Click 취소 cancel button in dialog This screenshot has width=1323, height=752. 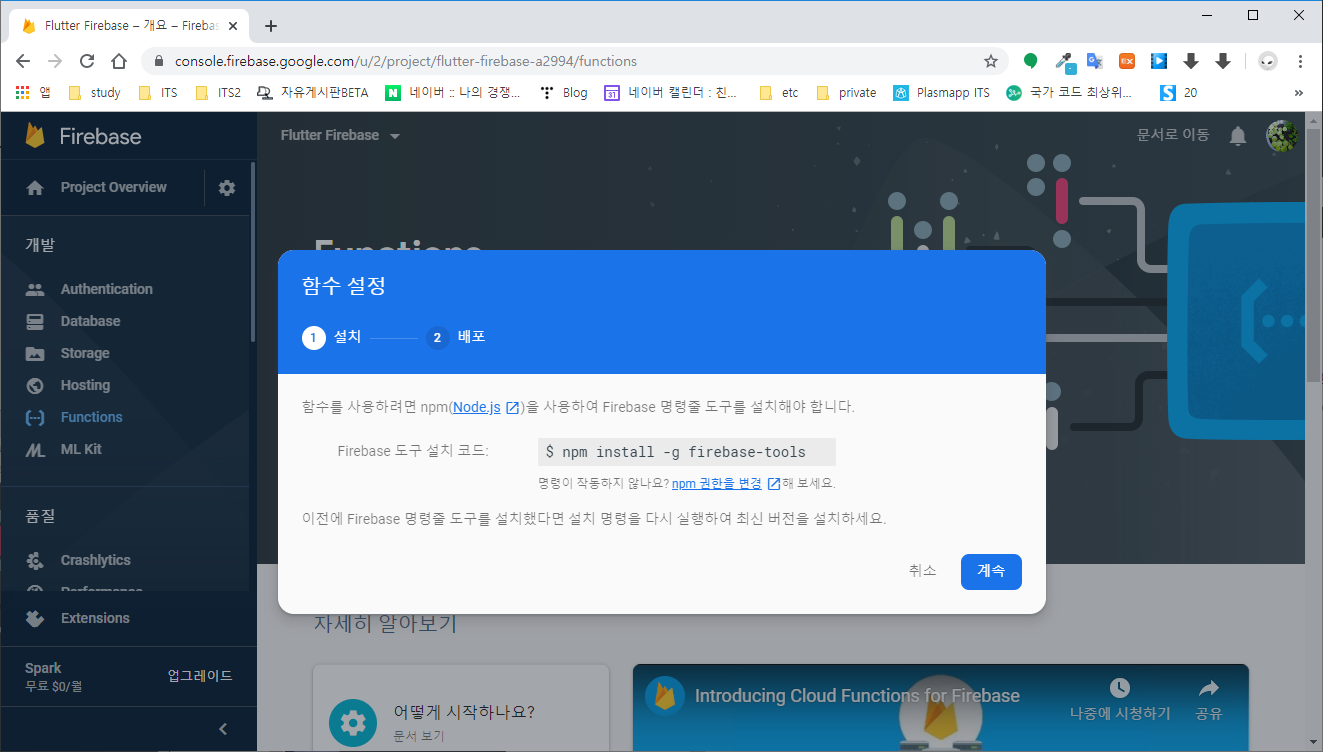tap(922, 571)
